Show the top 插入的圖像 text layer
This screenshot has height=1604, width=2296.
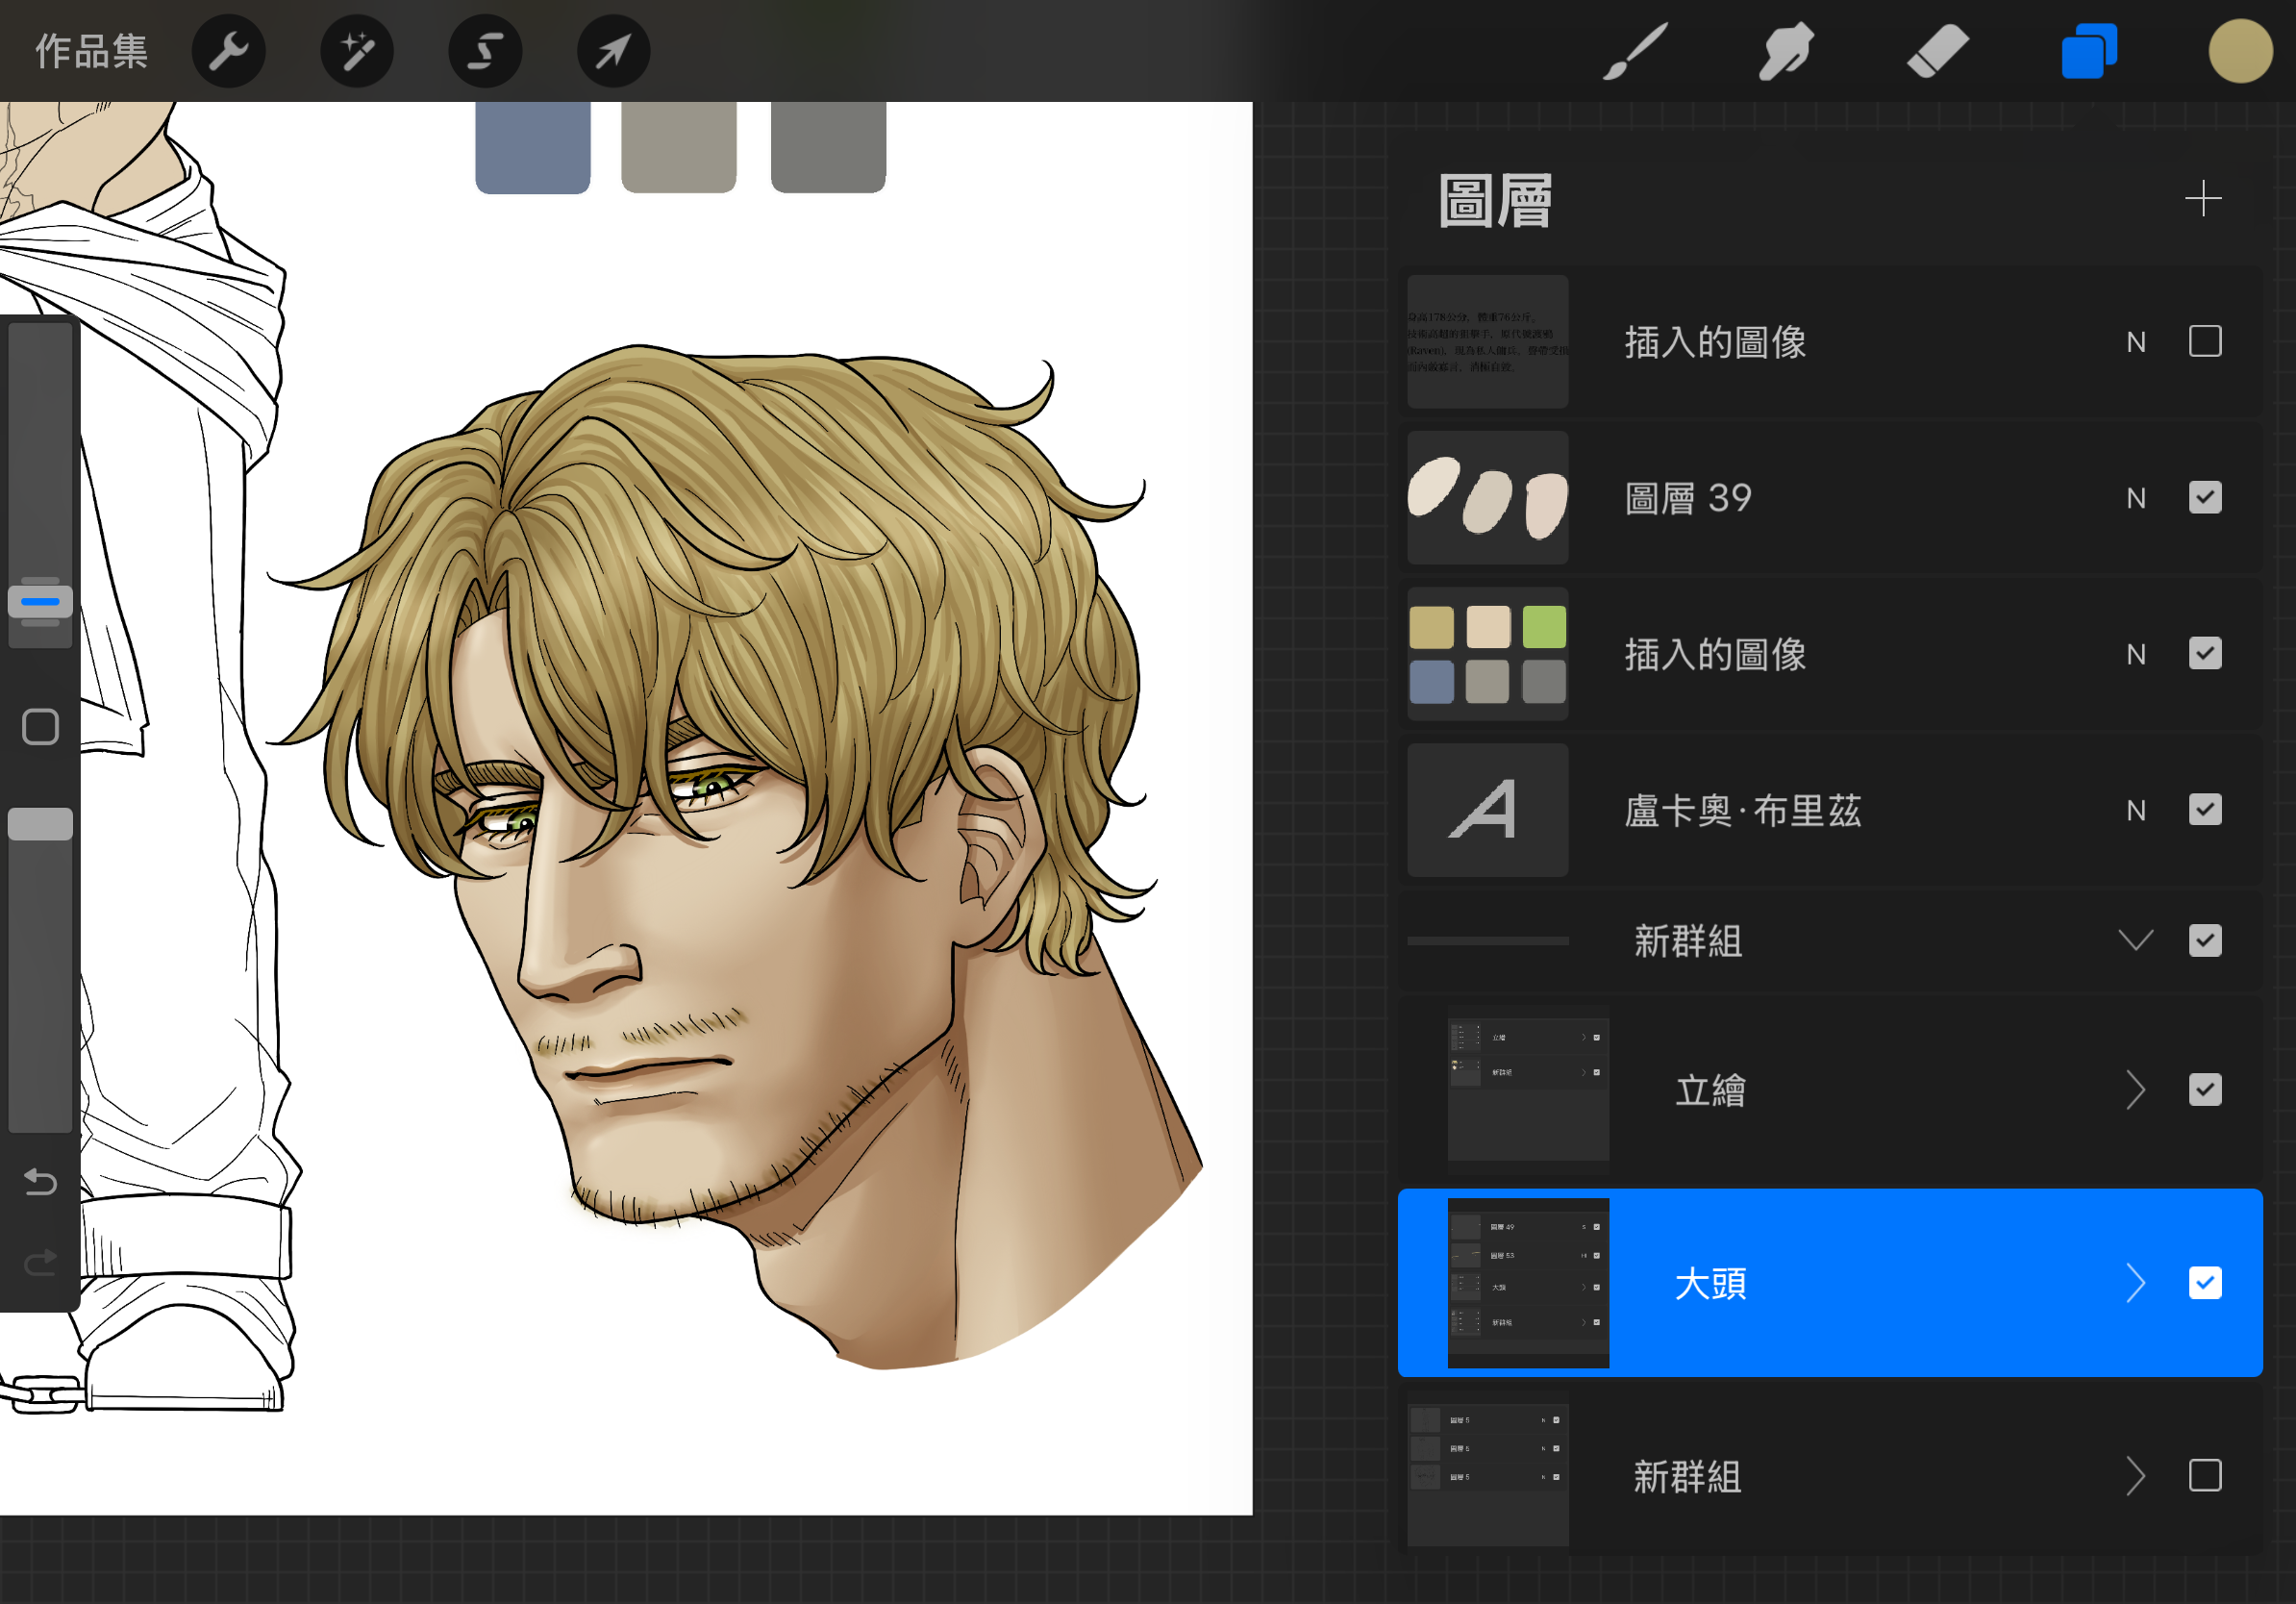click(x=2204, y=341)
